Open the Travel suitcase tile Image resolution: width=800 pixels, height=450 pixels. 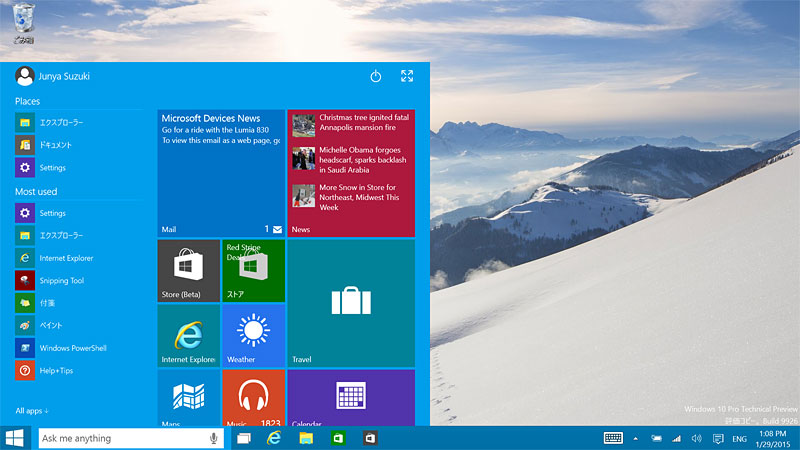click(x=351, y=303)
